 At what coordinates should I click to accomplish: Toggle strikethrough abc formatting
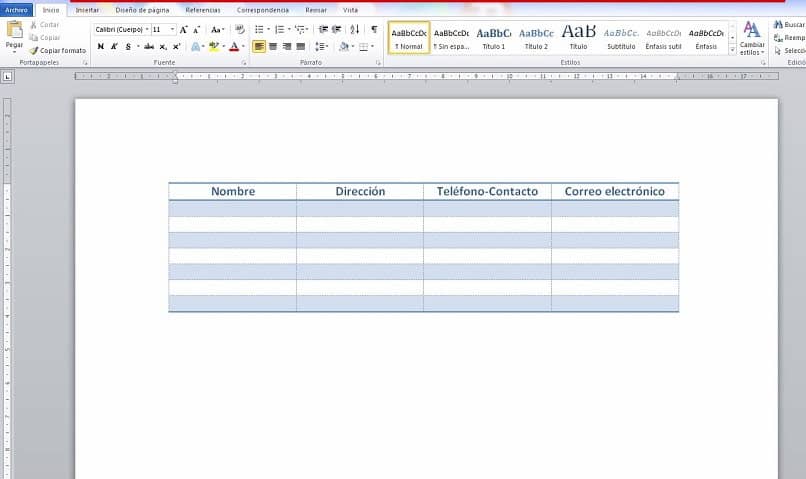149,46
